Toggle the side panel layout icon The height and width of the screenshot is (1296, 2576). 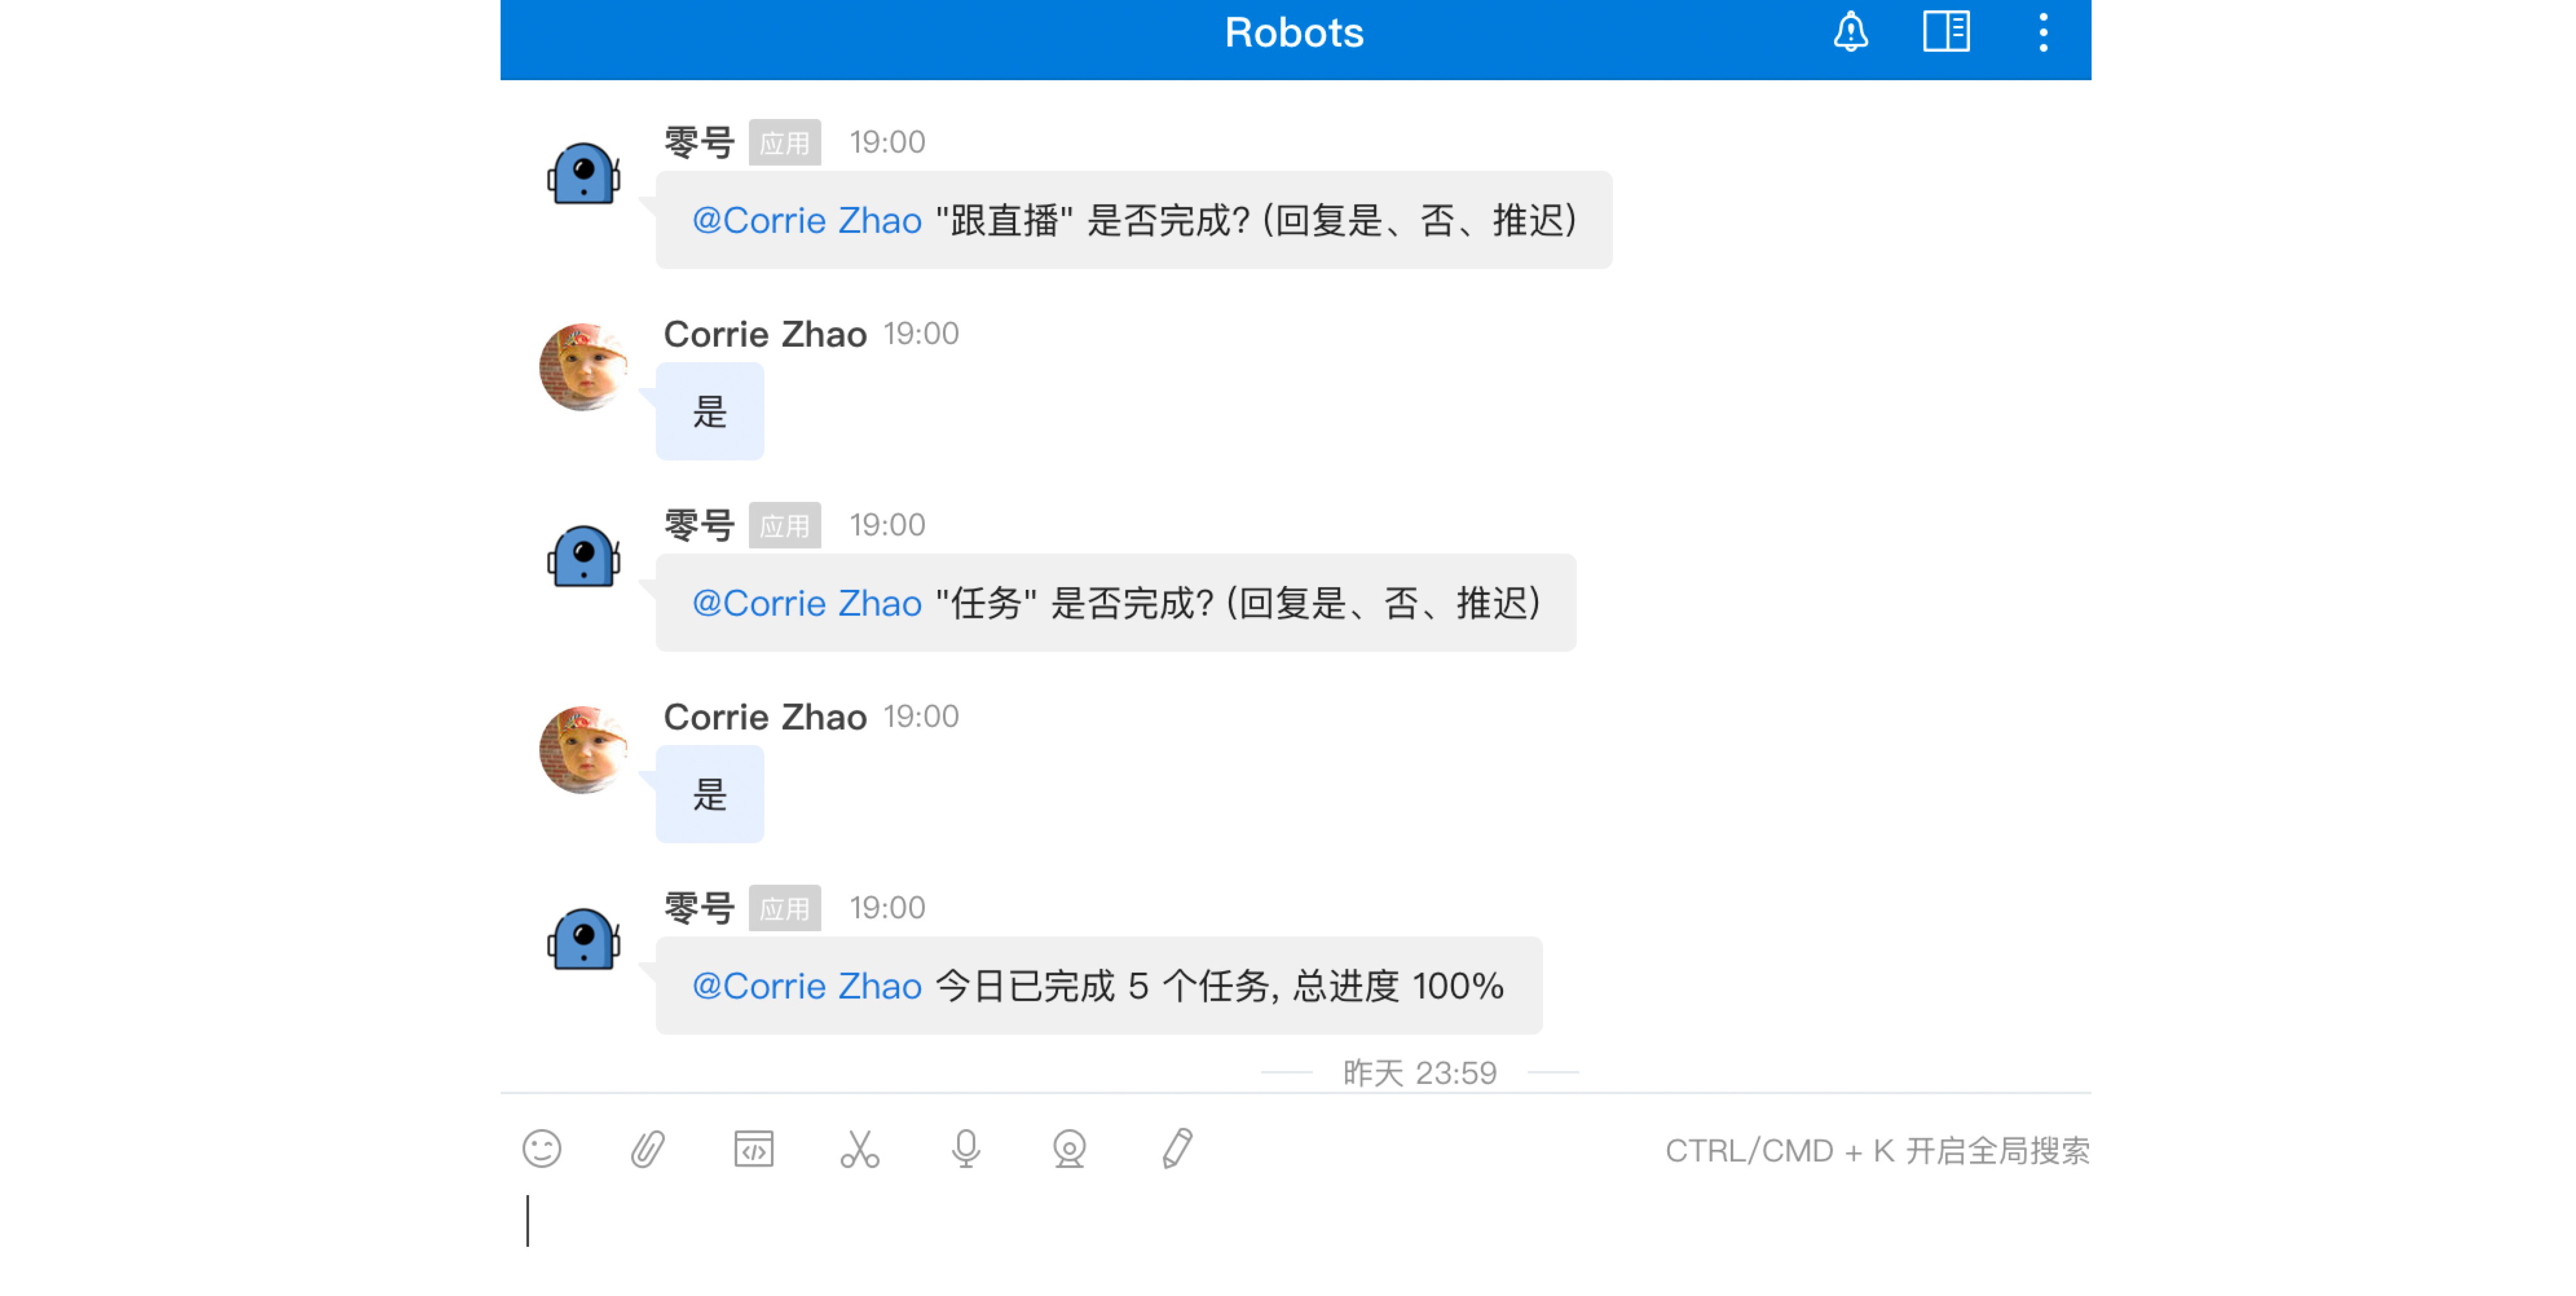(1946, 32)
